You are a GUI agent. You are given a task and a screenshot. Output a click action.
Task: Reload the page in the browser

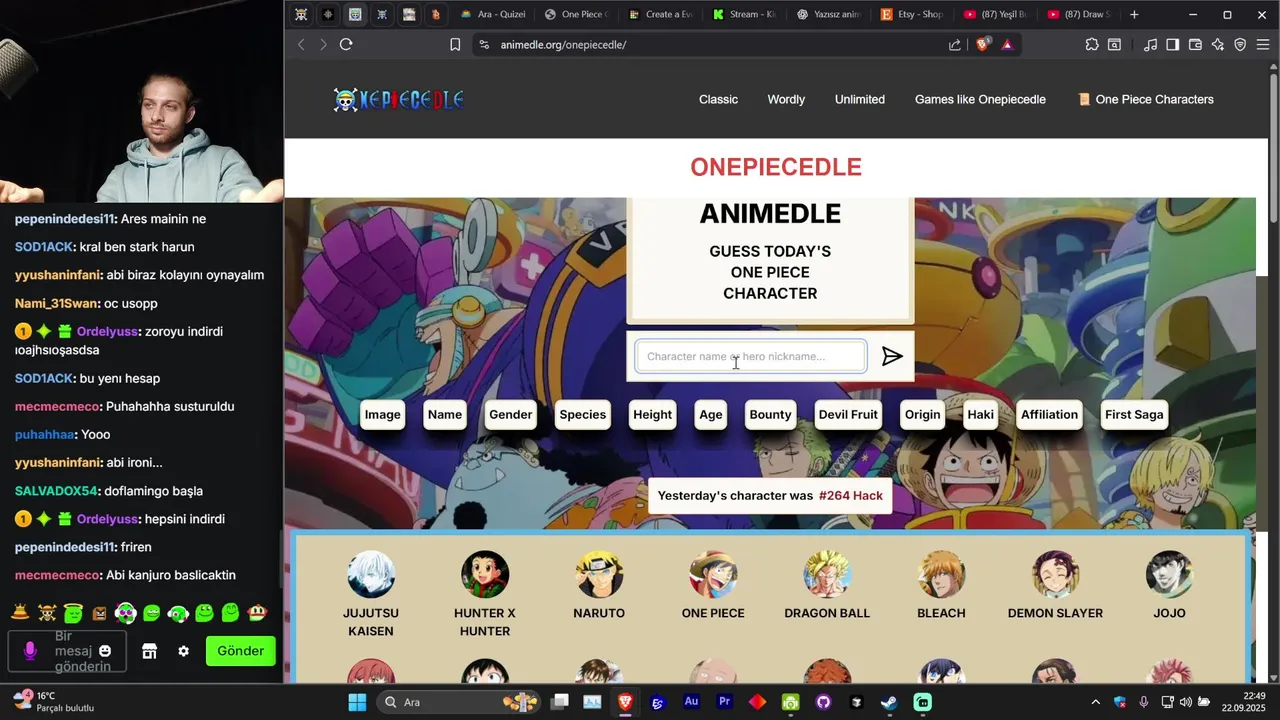coord(346,44)
